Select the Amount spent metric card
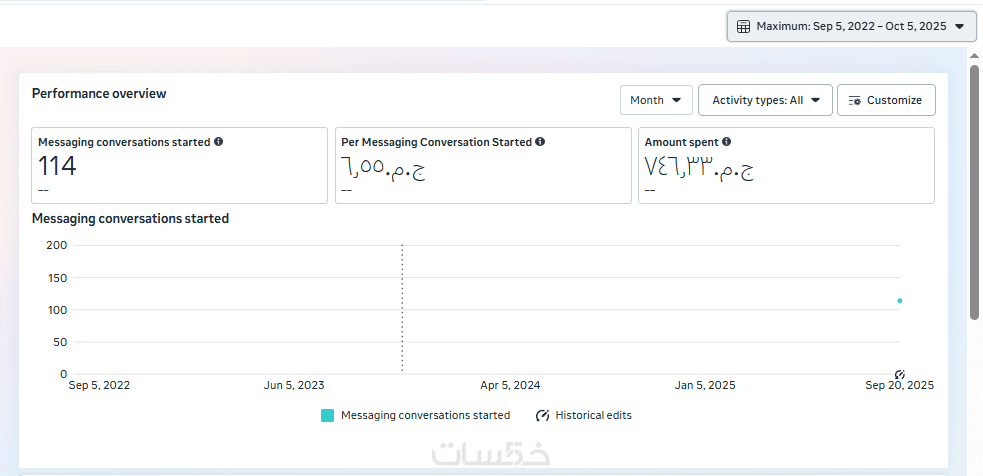Image resolution: width=983 pixels, height=476 pixels. coord(786,166)
